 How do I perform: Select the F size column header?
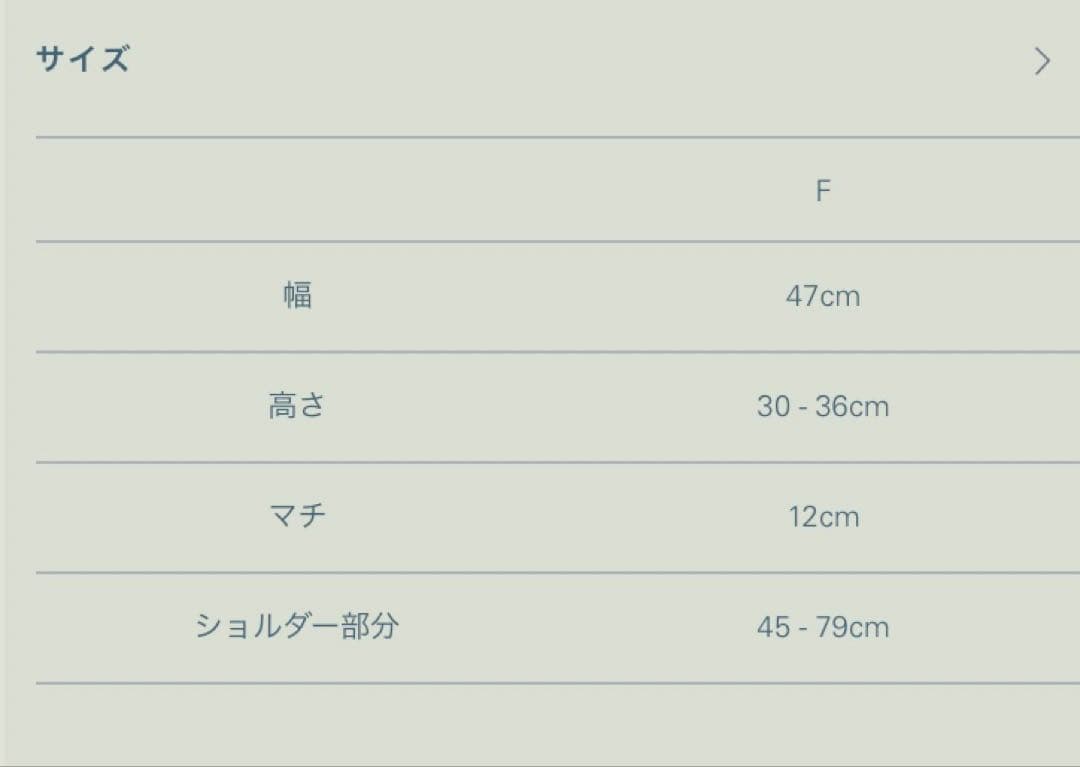[x=824, y=188]
